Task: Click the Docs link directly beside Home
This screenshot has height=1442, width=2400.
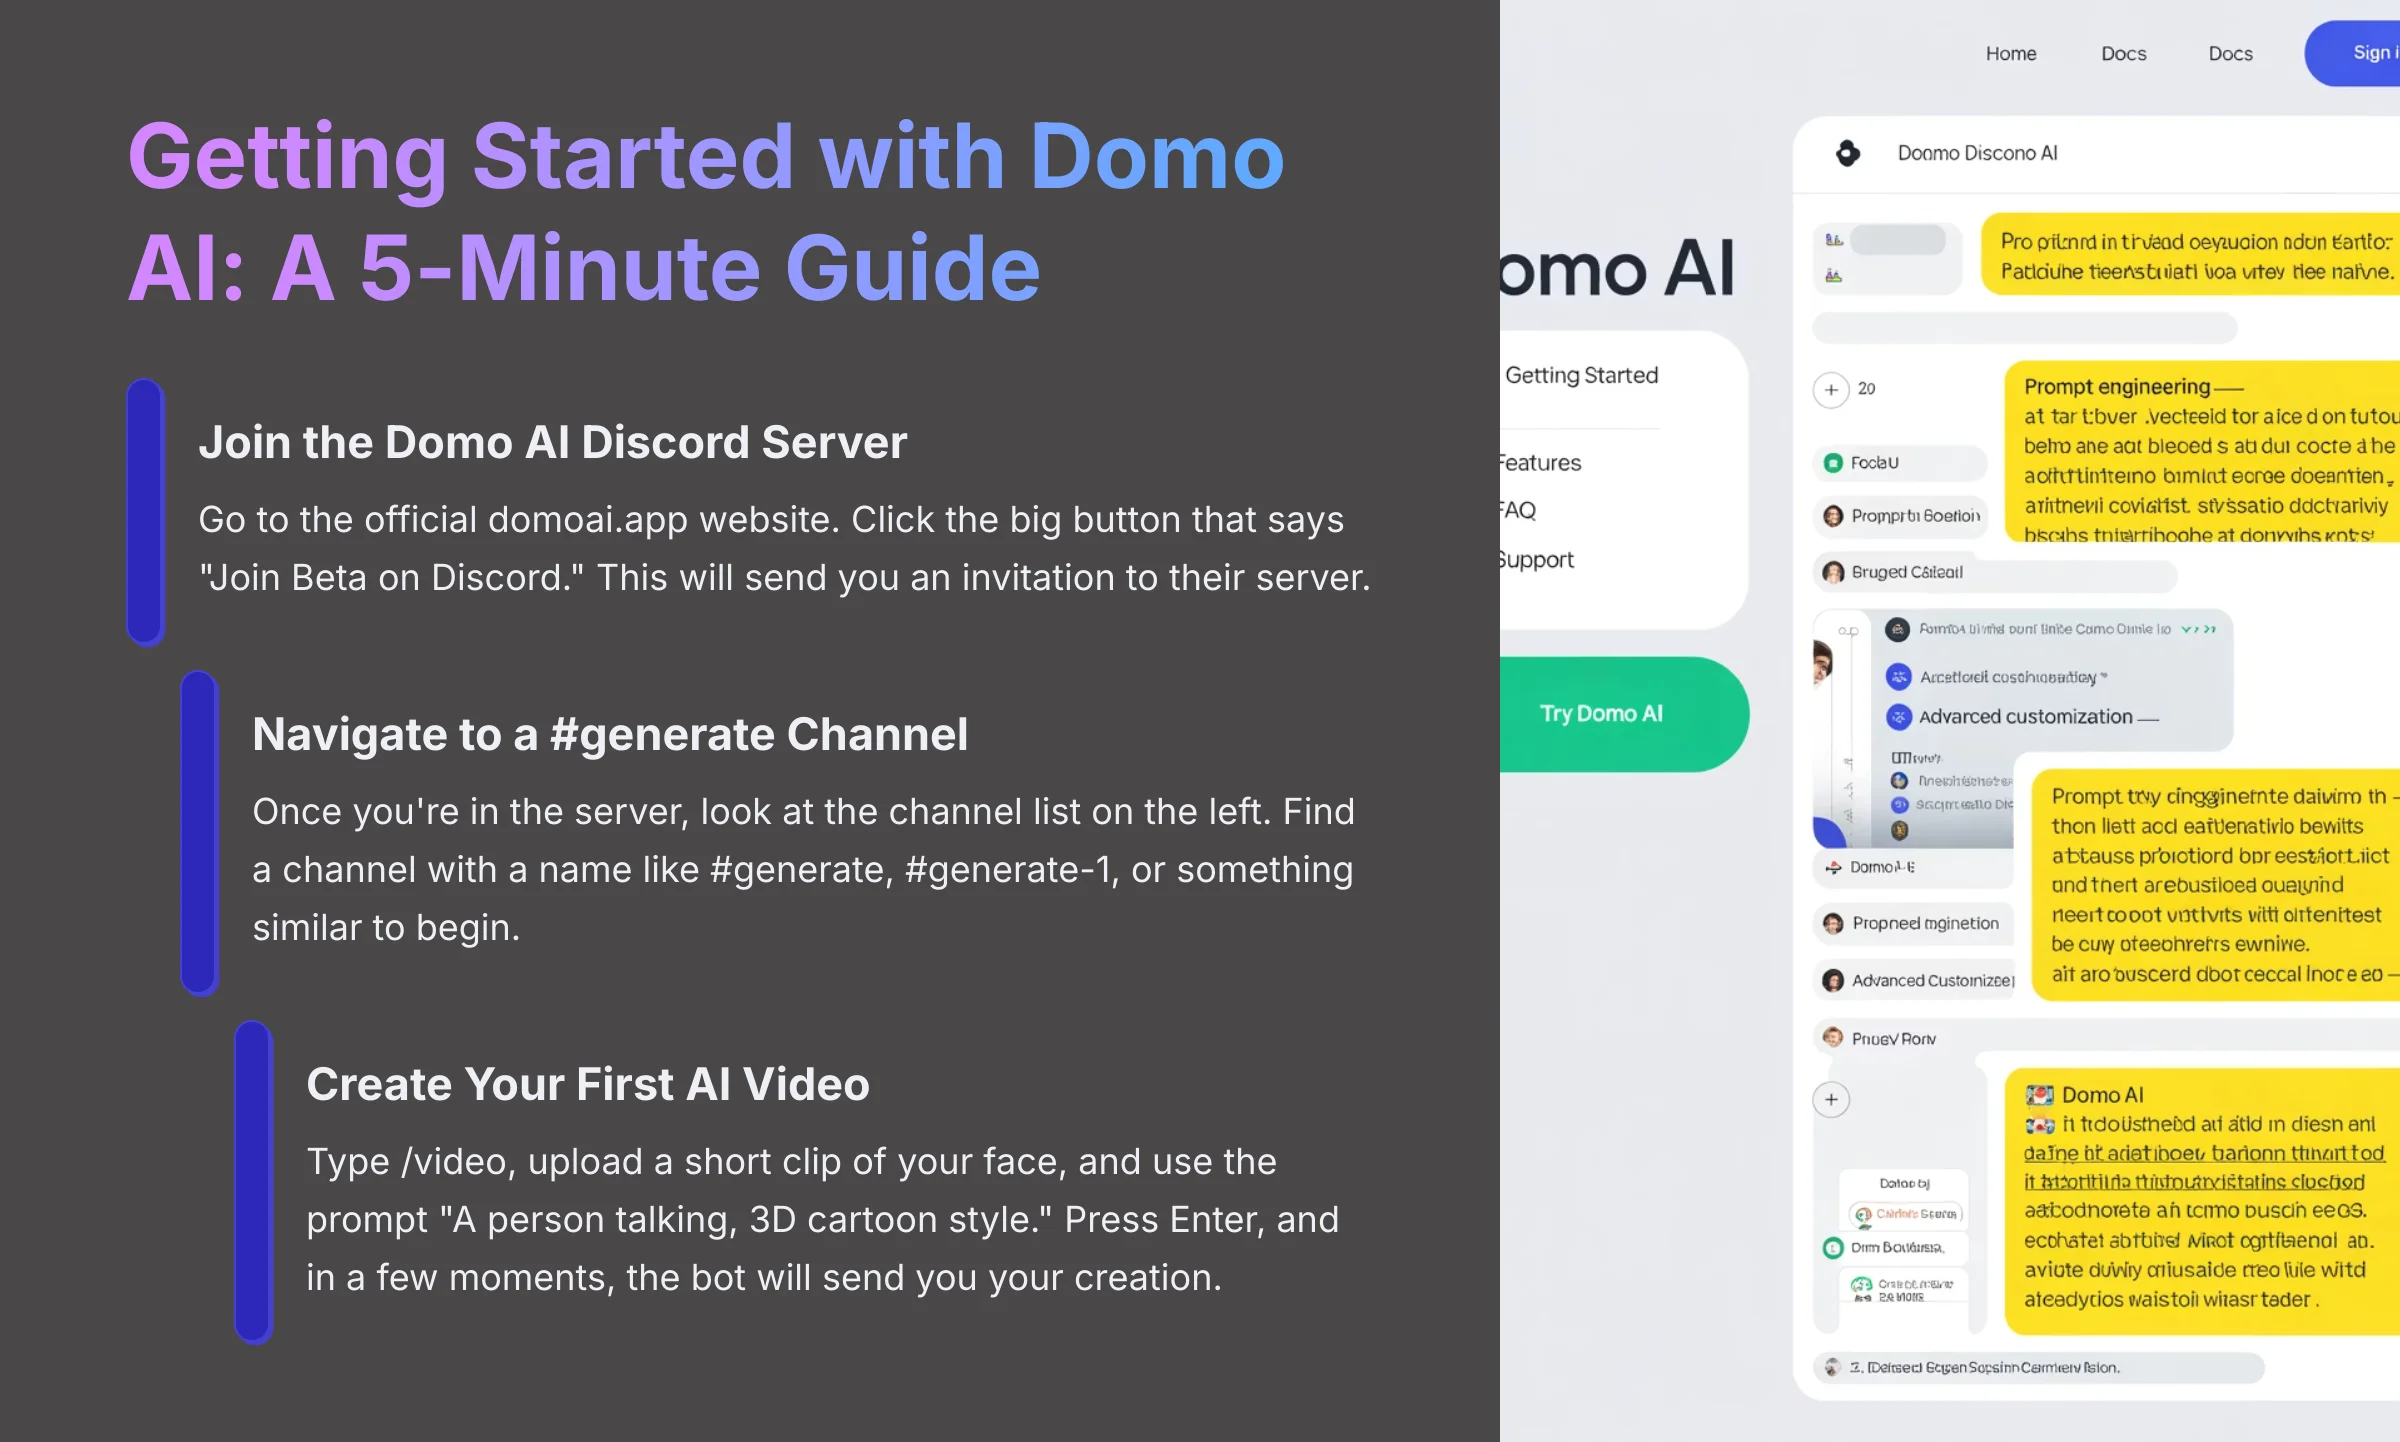Action: click(2123, 53)
